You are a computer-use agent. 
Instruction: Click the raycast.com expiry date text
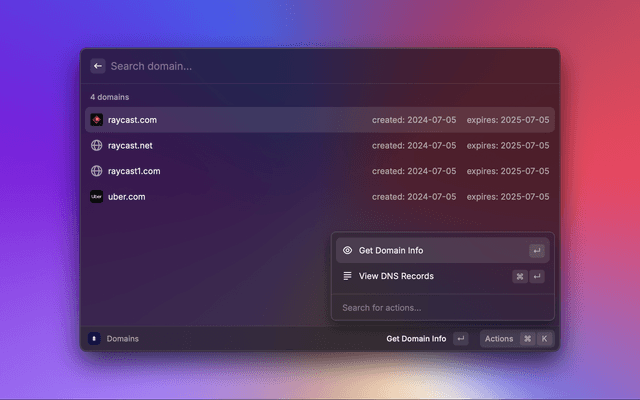(507, 120)
